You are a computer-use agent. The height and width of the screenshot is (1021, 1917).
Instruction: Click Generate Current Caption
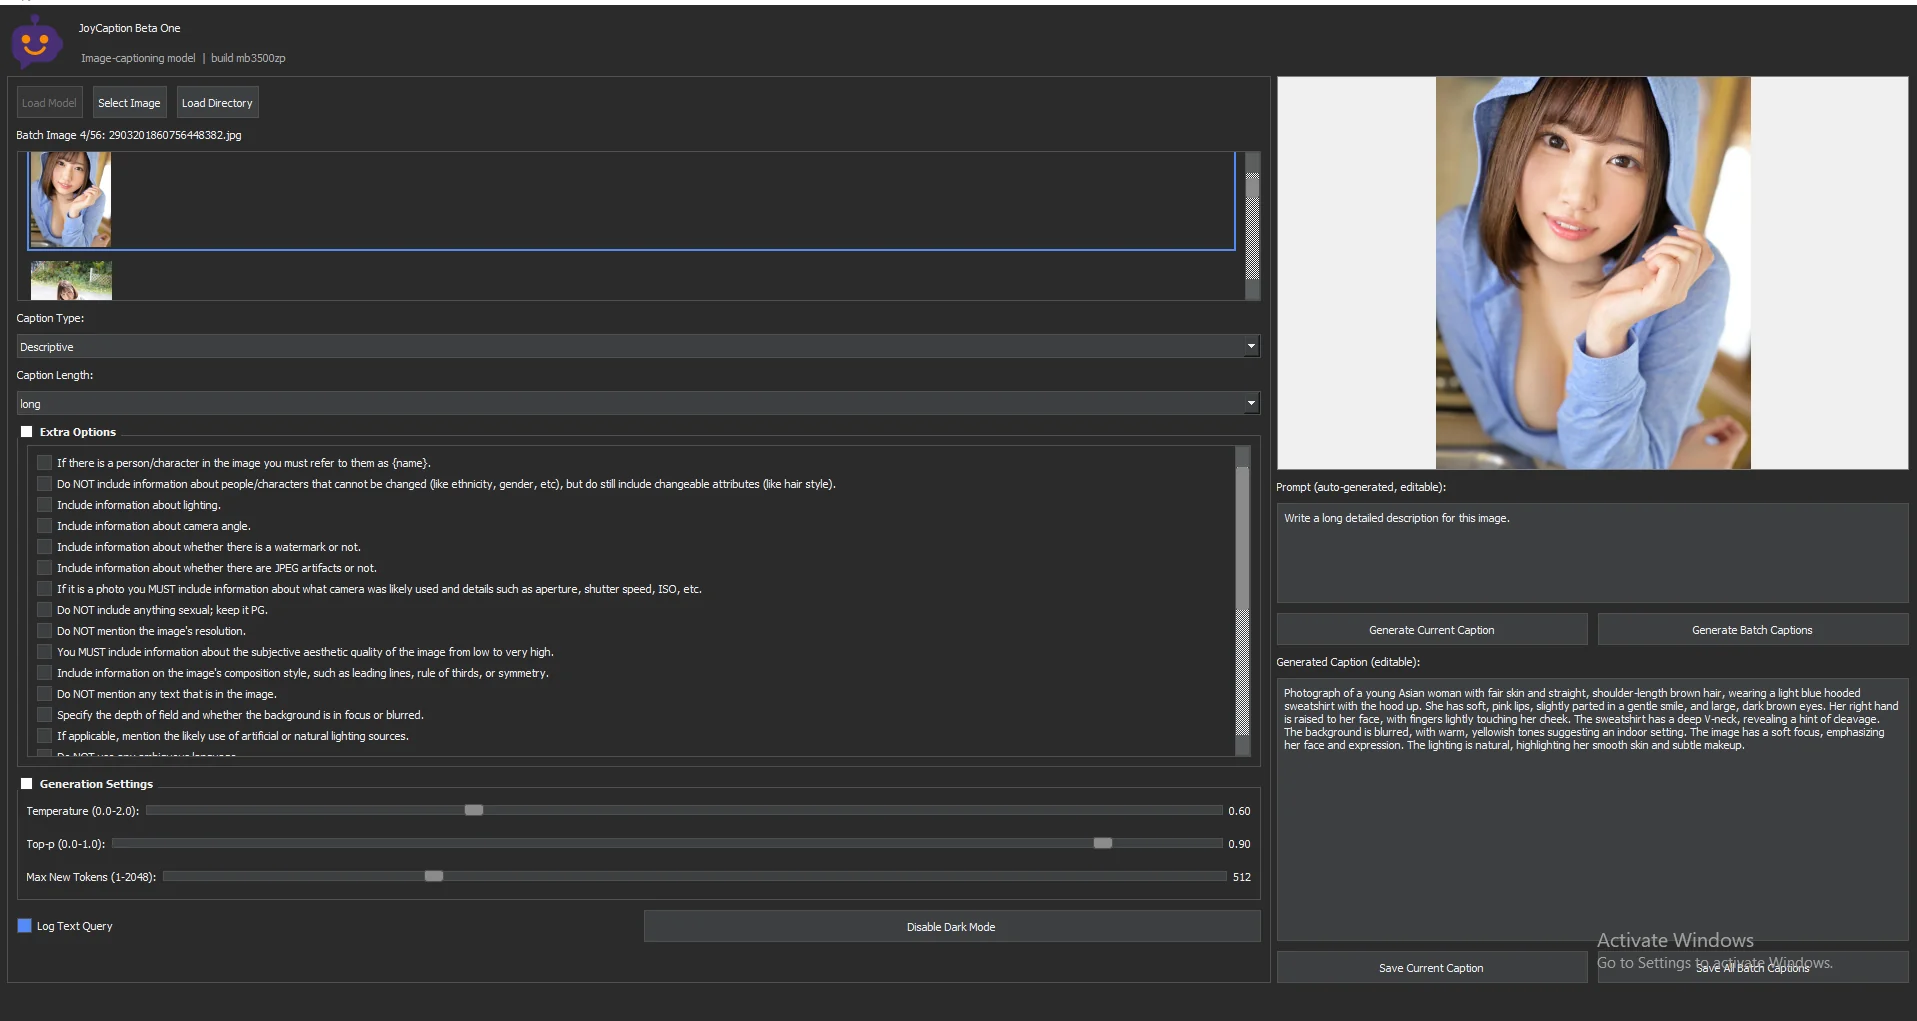click(1431, 630)
